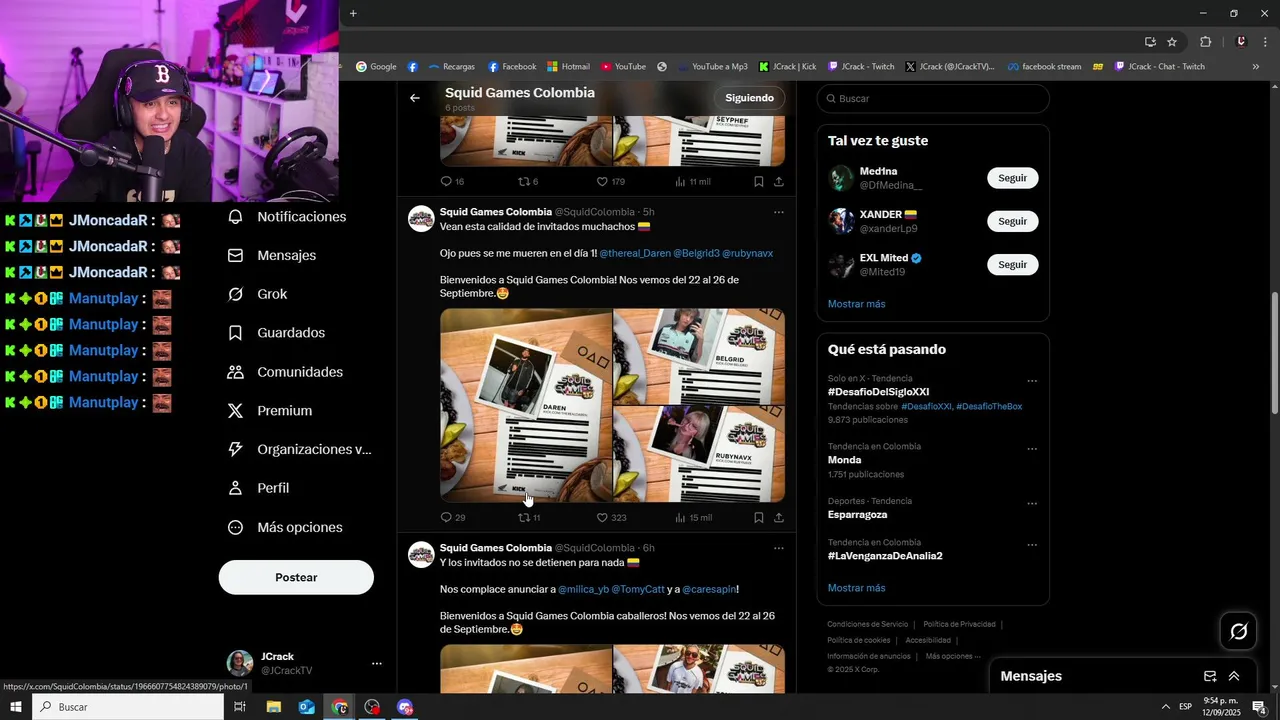1280x720 pixels.
Task: Open Comunidades in the sidebar
Action: (x=285, y=372)
